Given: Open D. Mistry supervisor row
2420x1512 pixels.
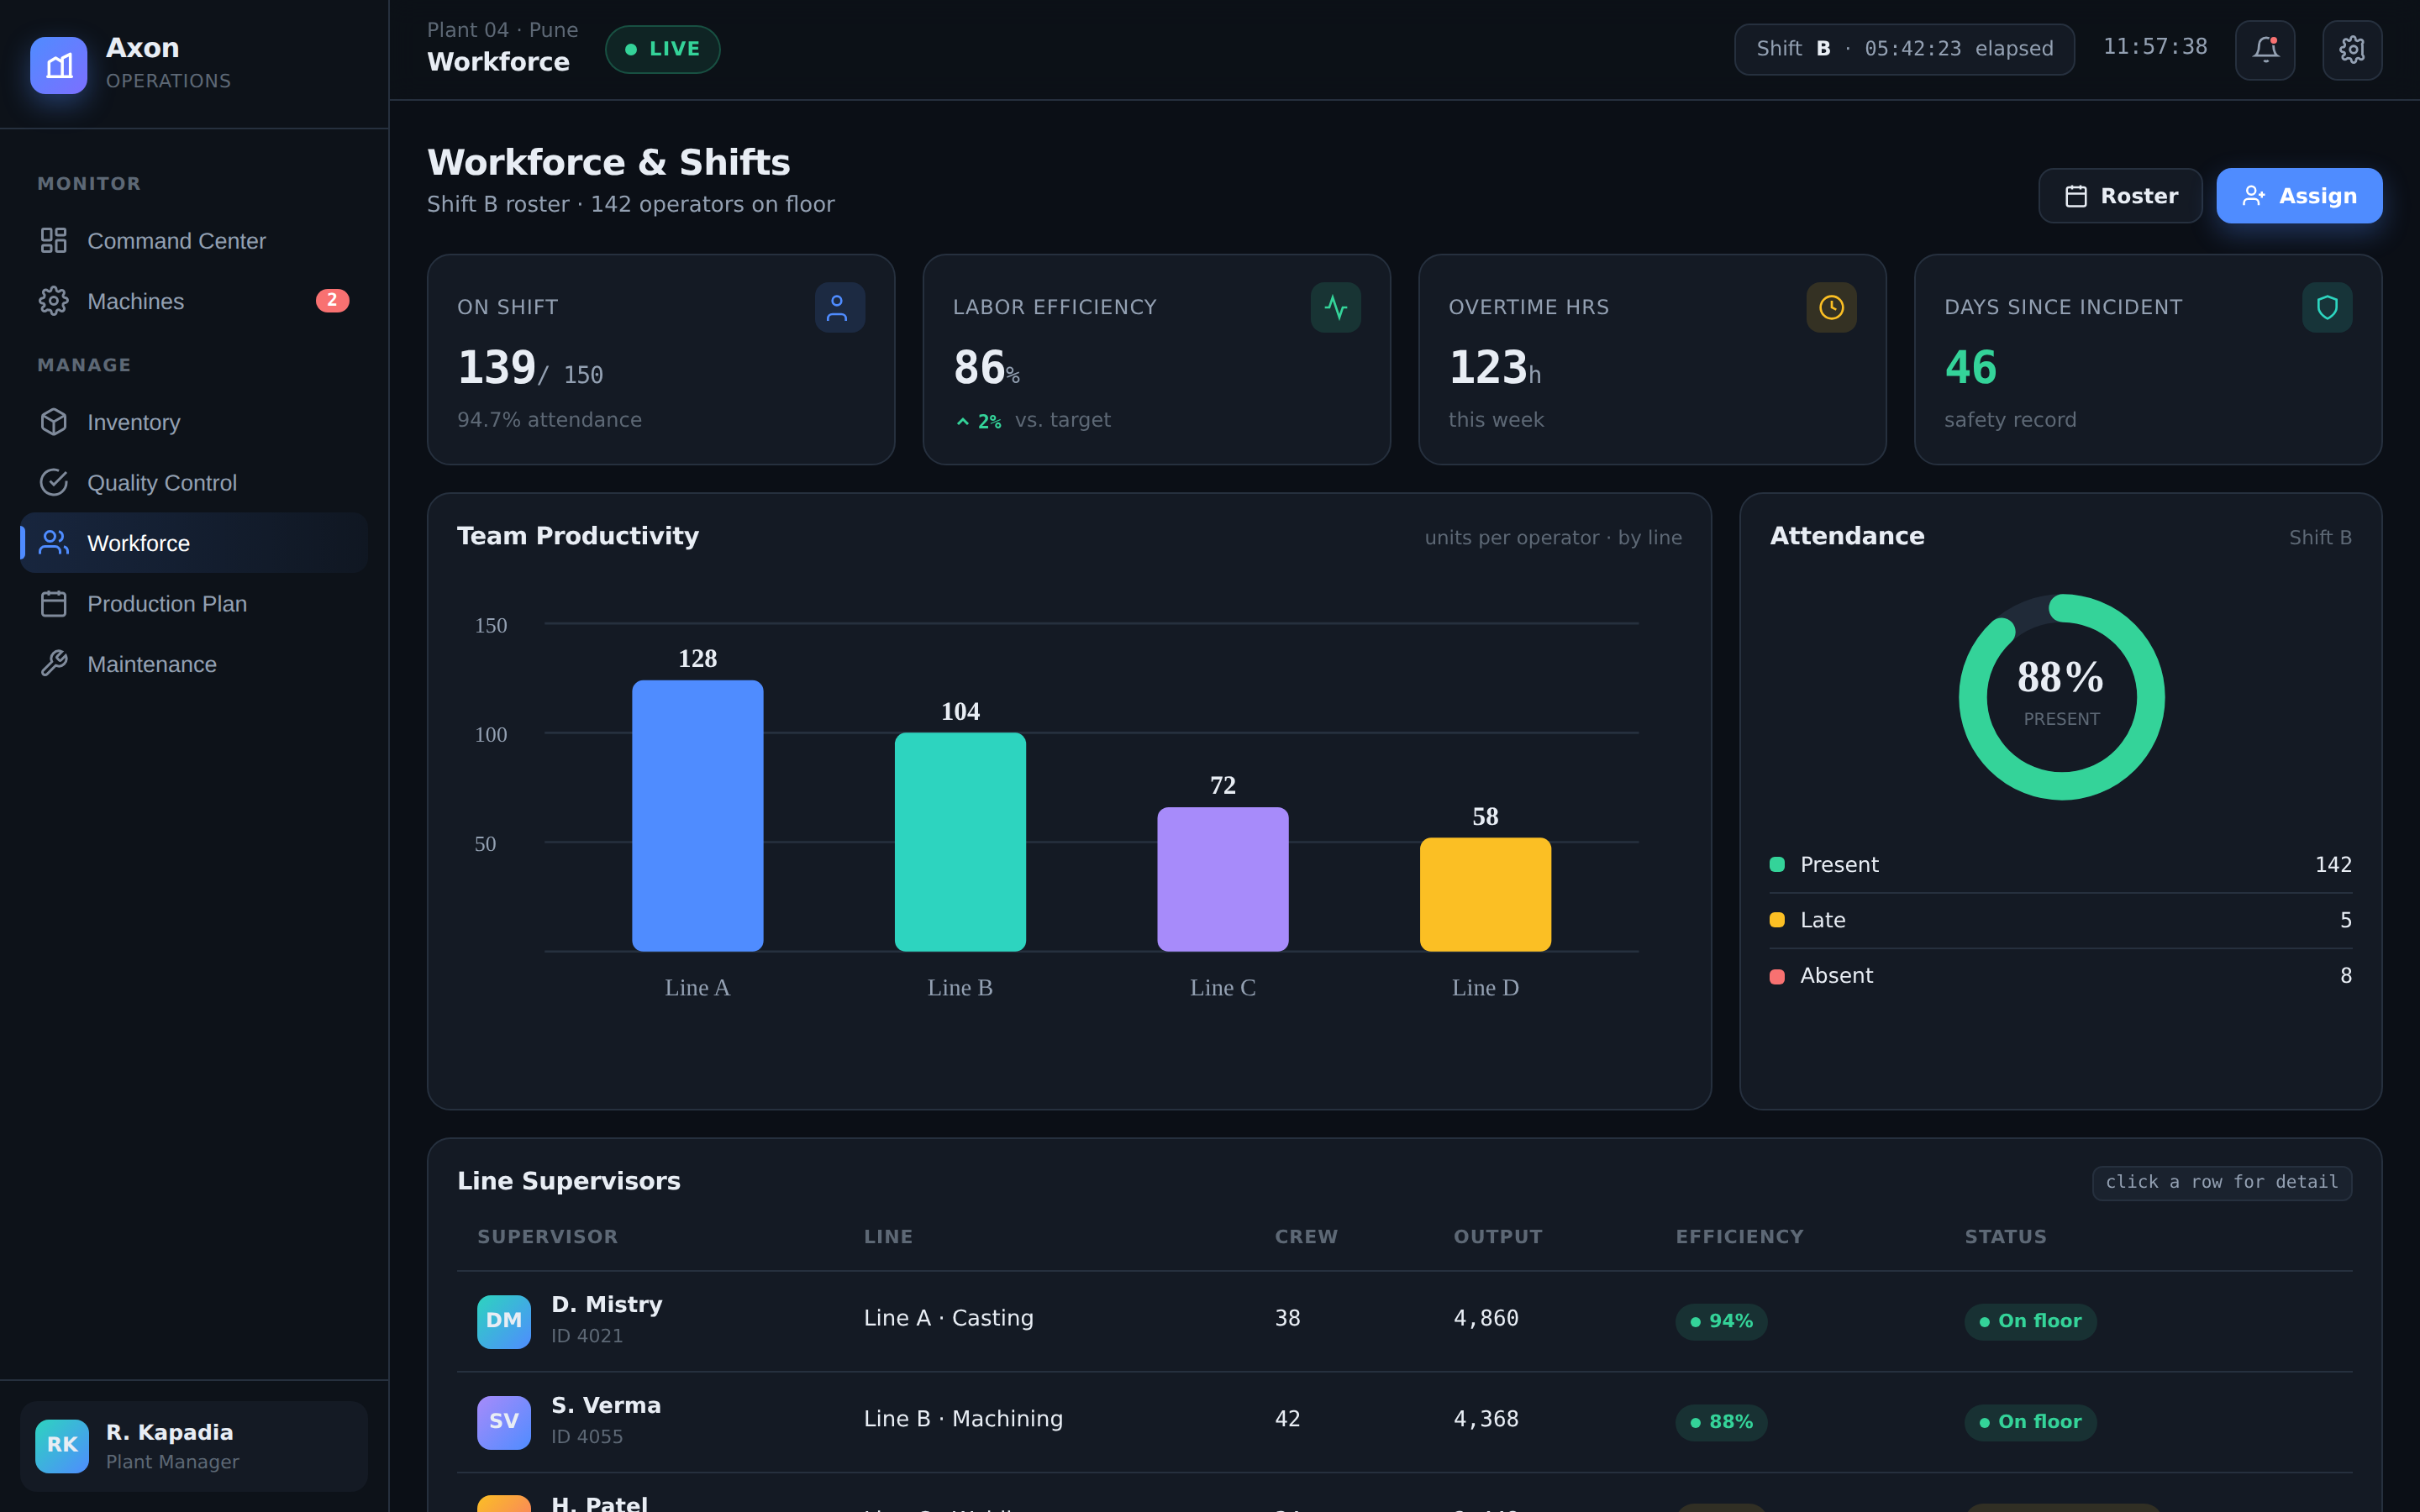Looking at the screenshot, I should (1404, 1321).
